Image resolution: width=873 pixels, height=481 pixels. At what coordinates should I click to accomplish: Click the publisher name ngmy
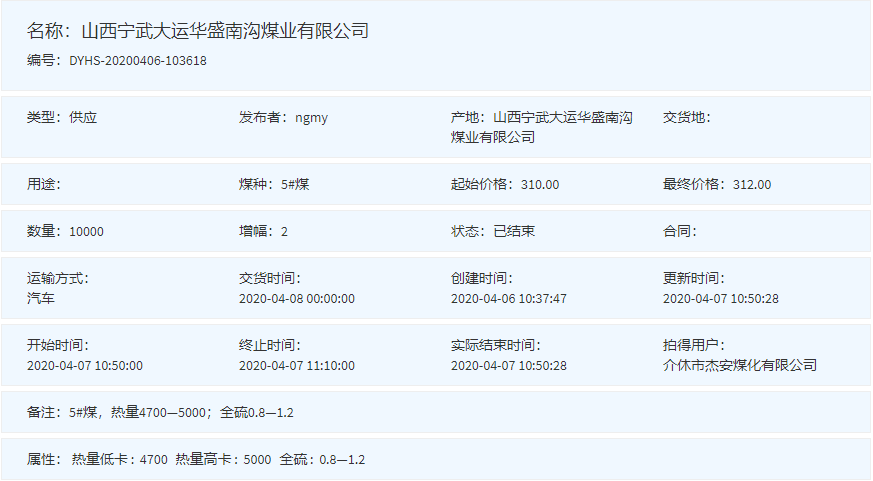311,118
